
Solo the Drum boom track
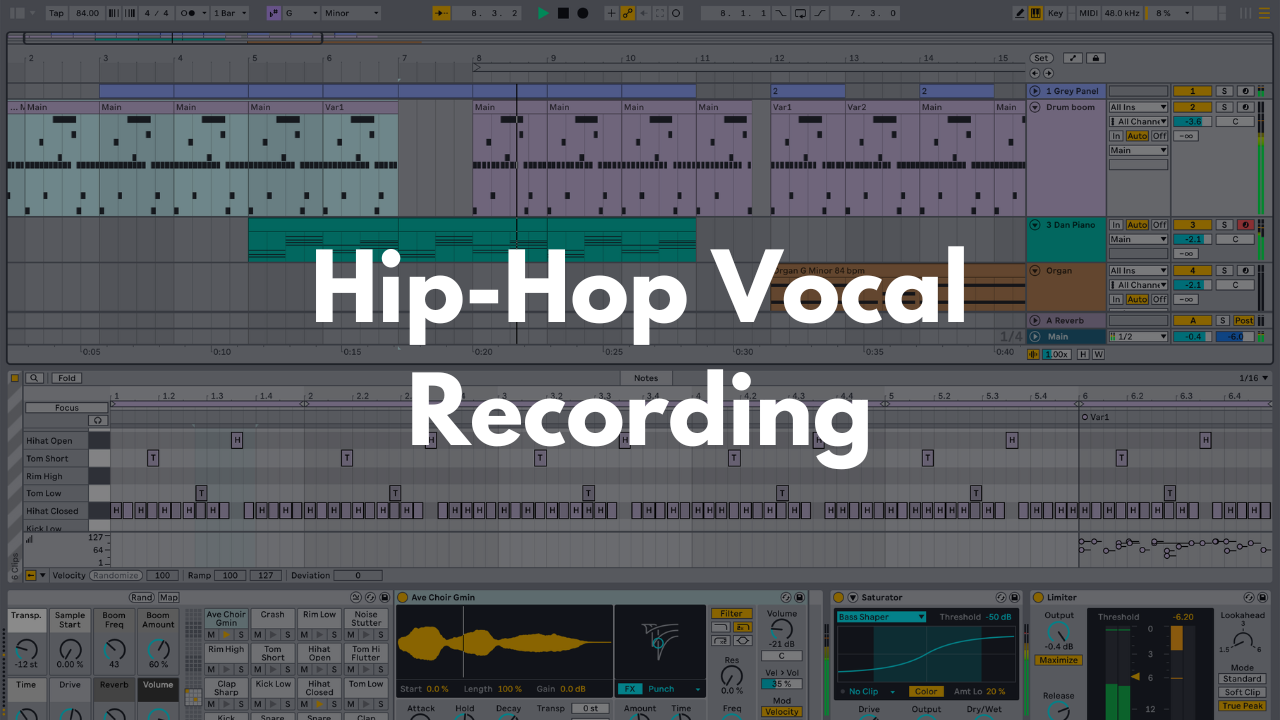[x=1225, y=107]
